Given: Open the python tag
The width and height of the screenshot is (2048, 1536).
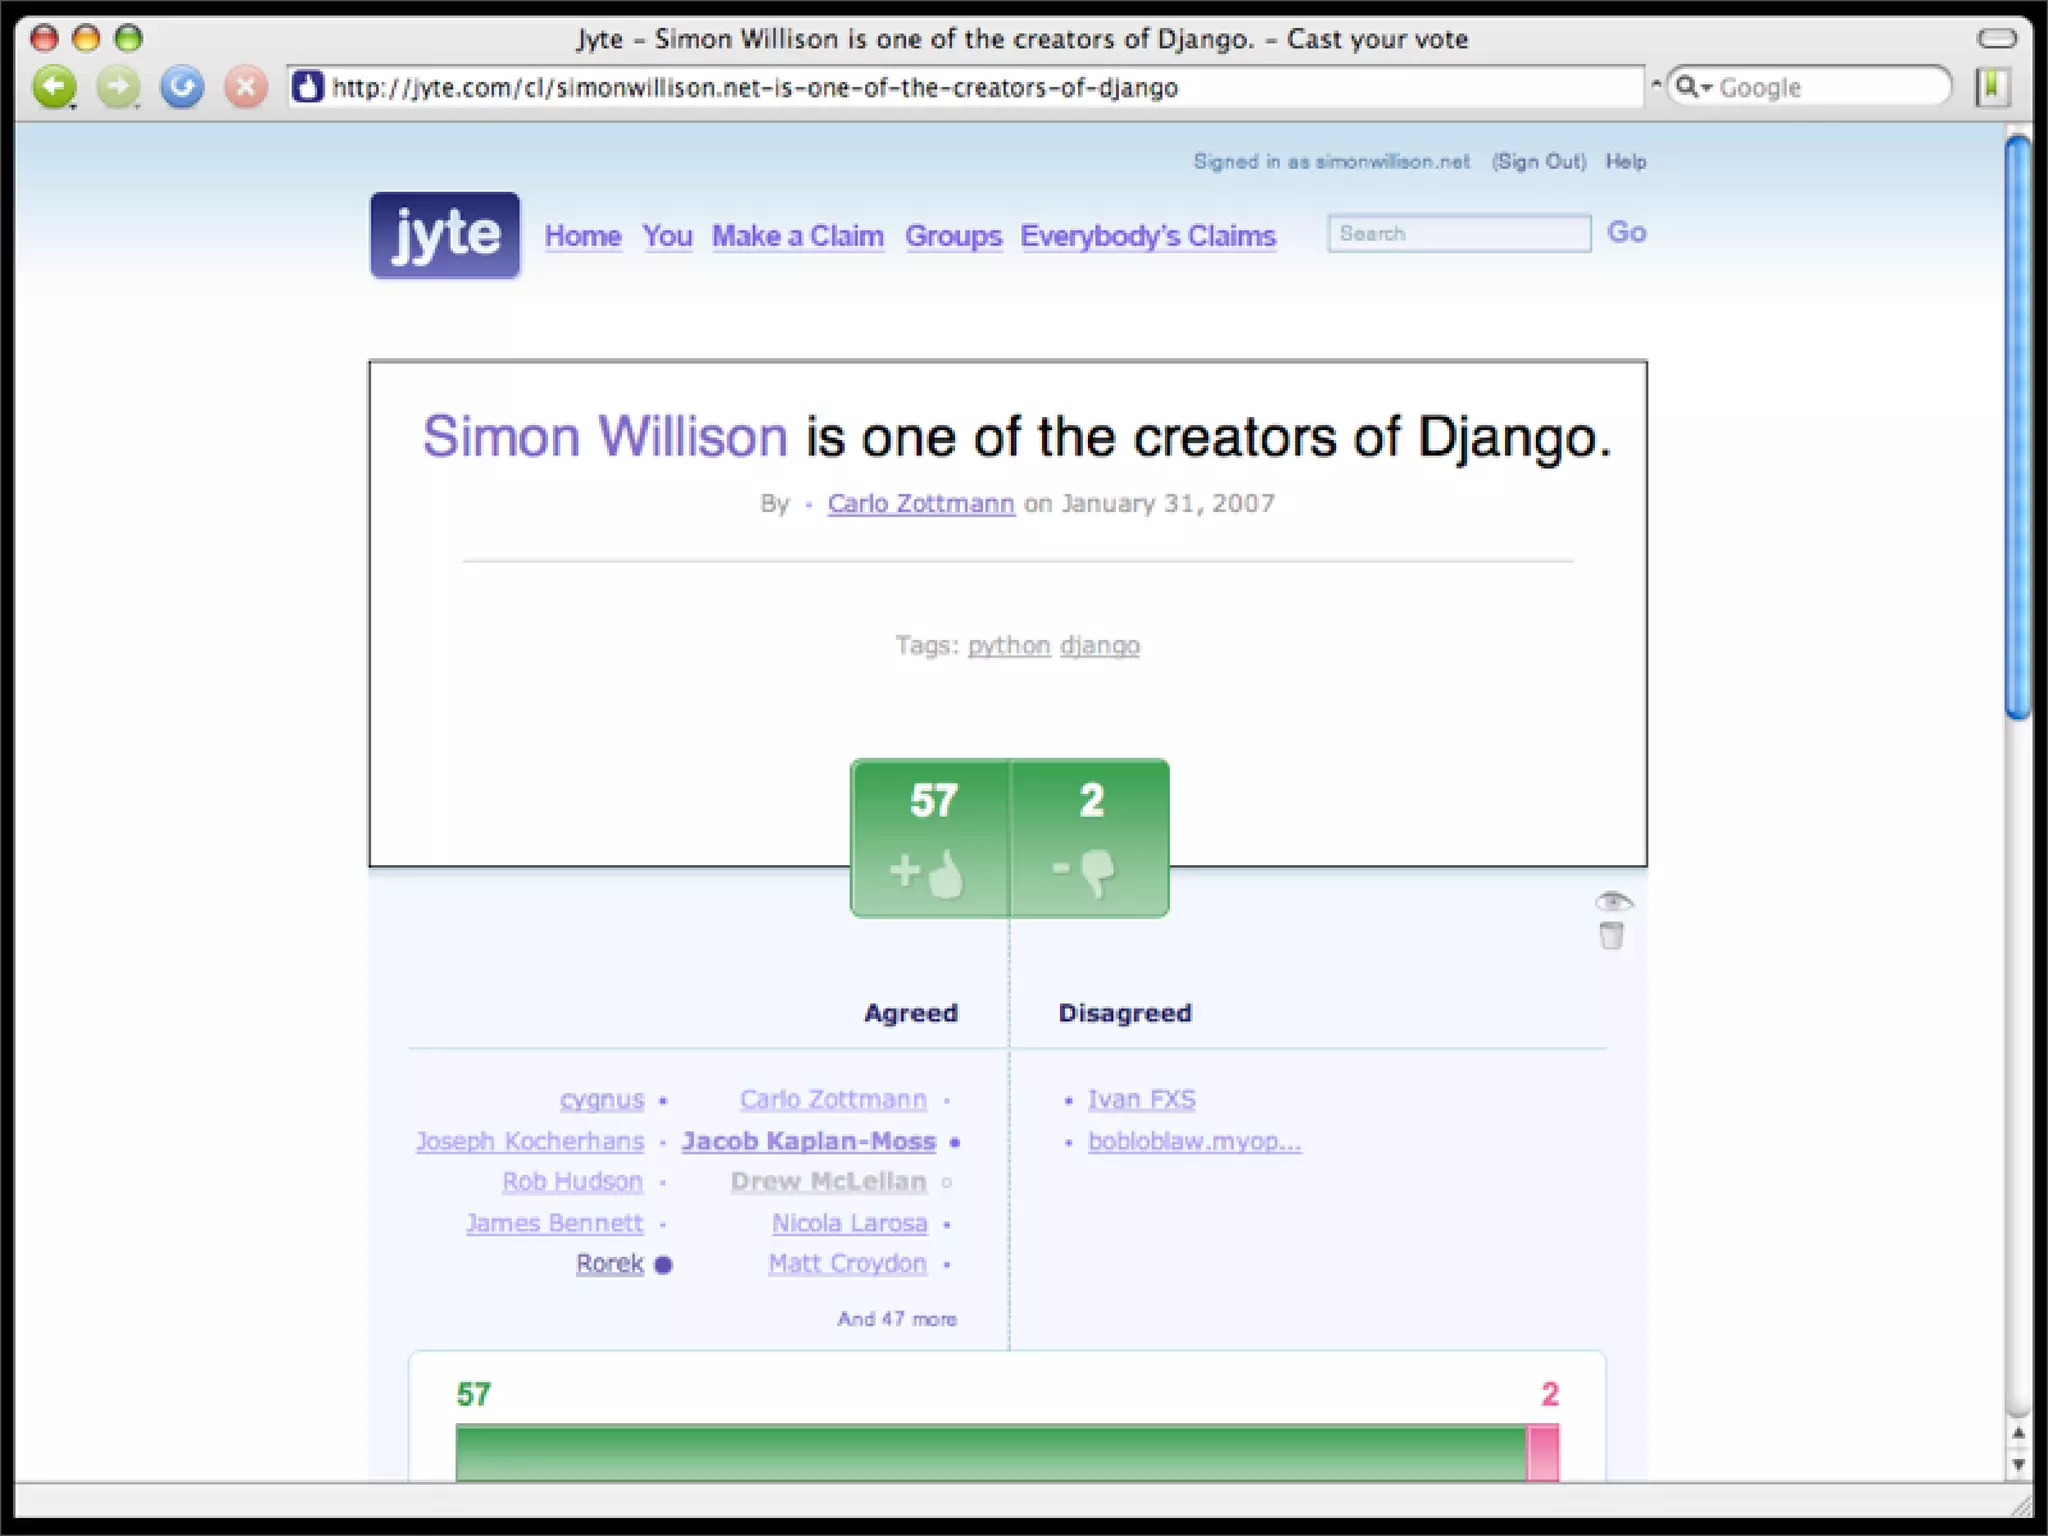Looking at the screenshot, I should [x=1009, y=645].
